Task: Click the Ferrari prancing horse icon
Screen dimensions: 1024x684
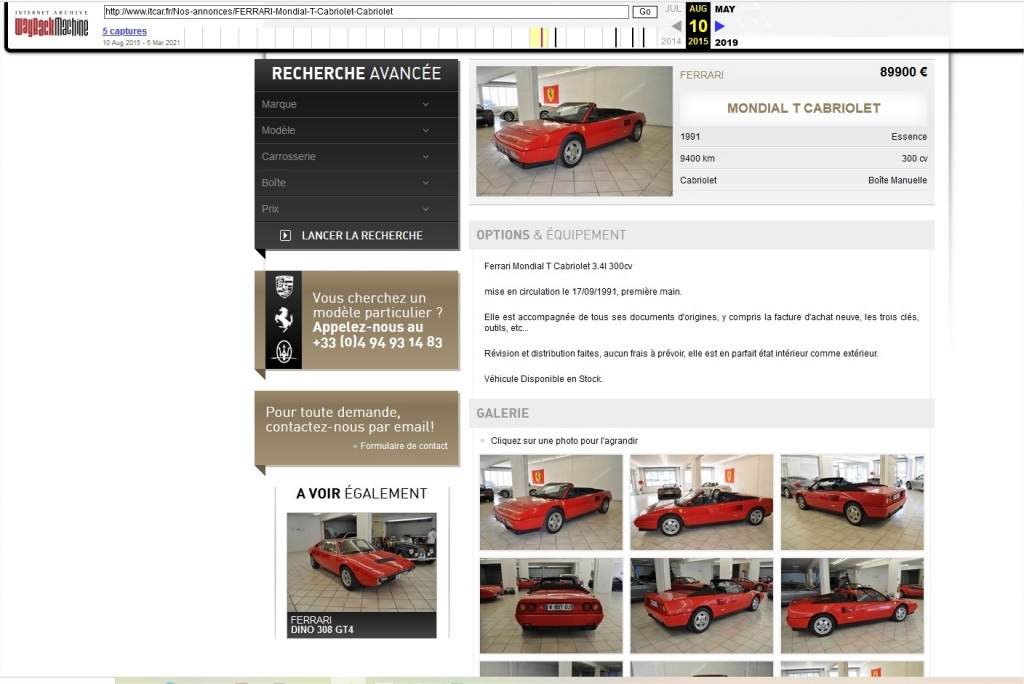Action: [x=284, y=320]
